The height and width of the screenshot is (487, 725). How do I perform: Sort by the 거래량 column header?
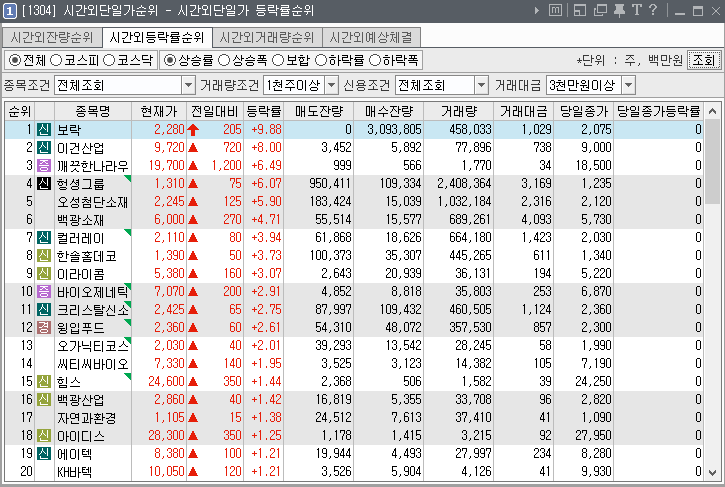pyautogui.click(x=458, y=111)
